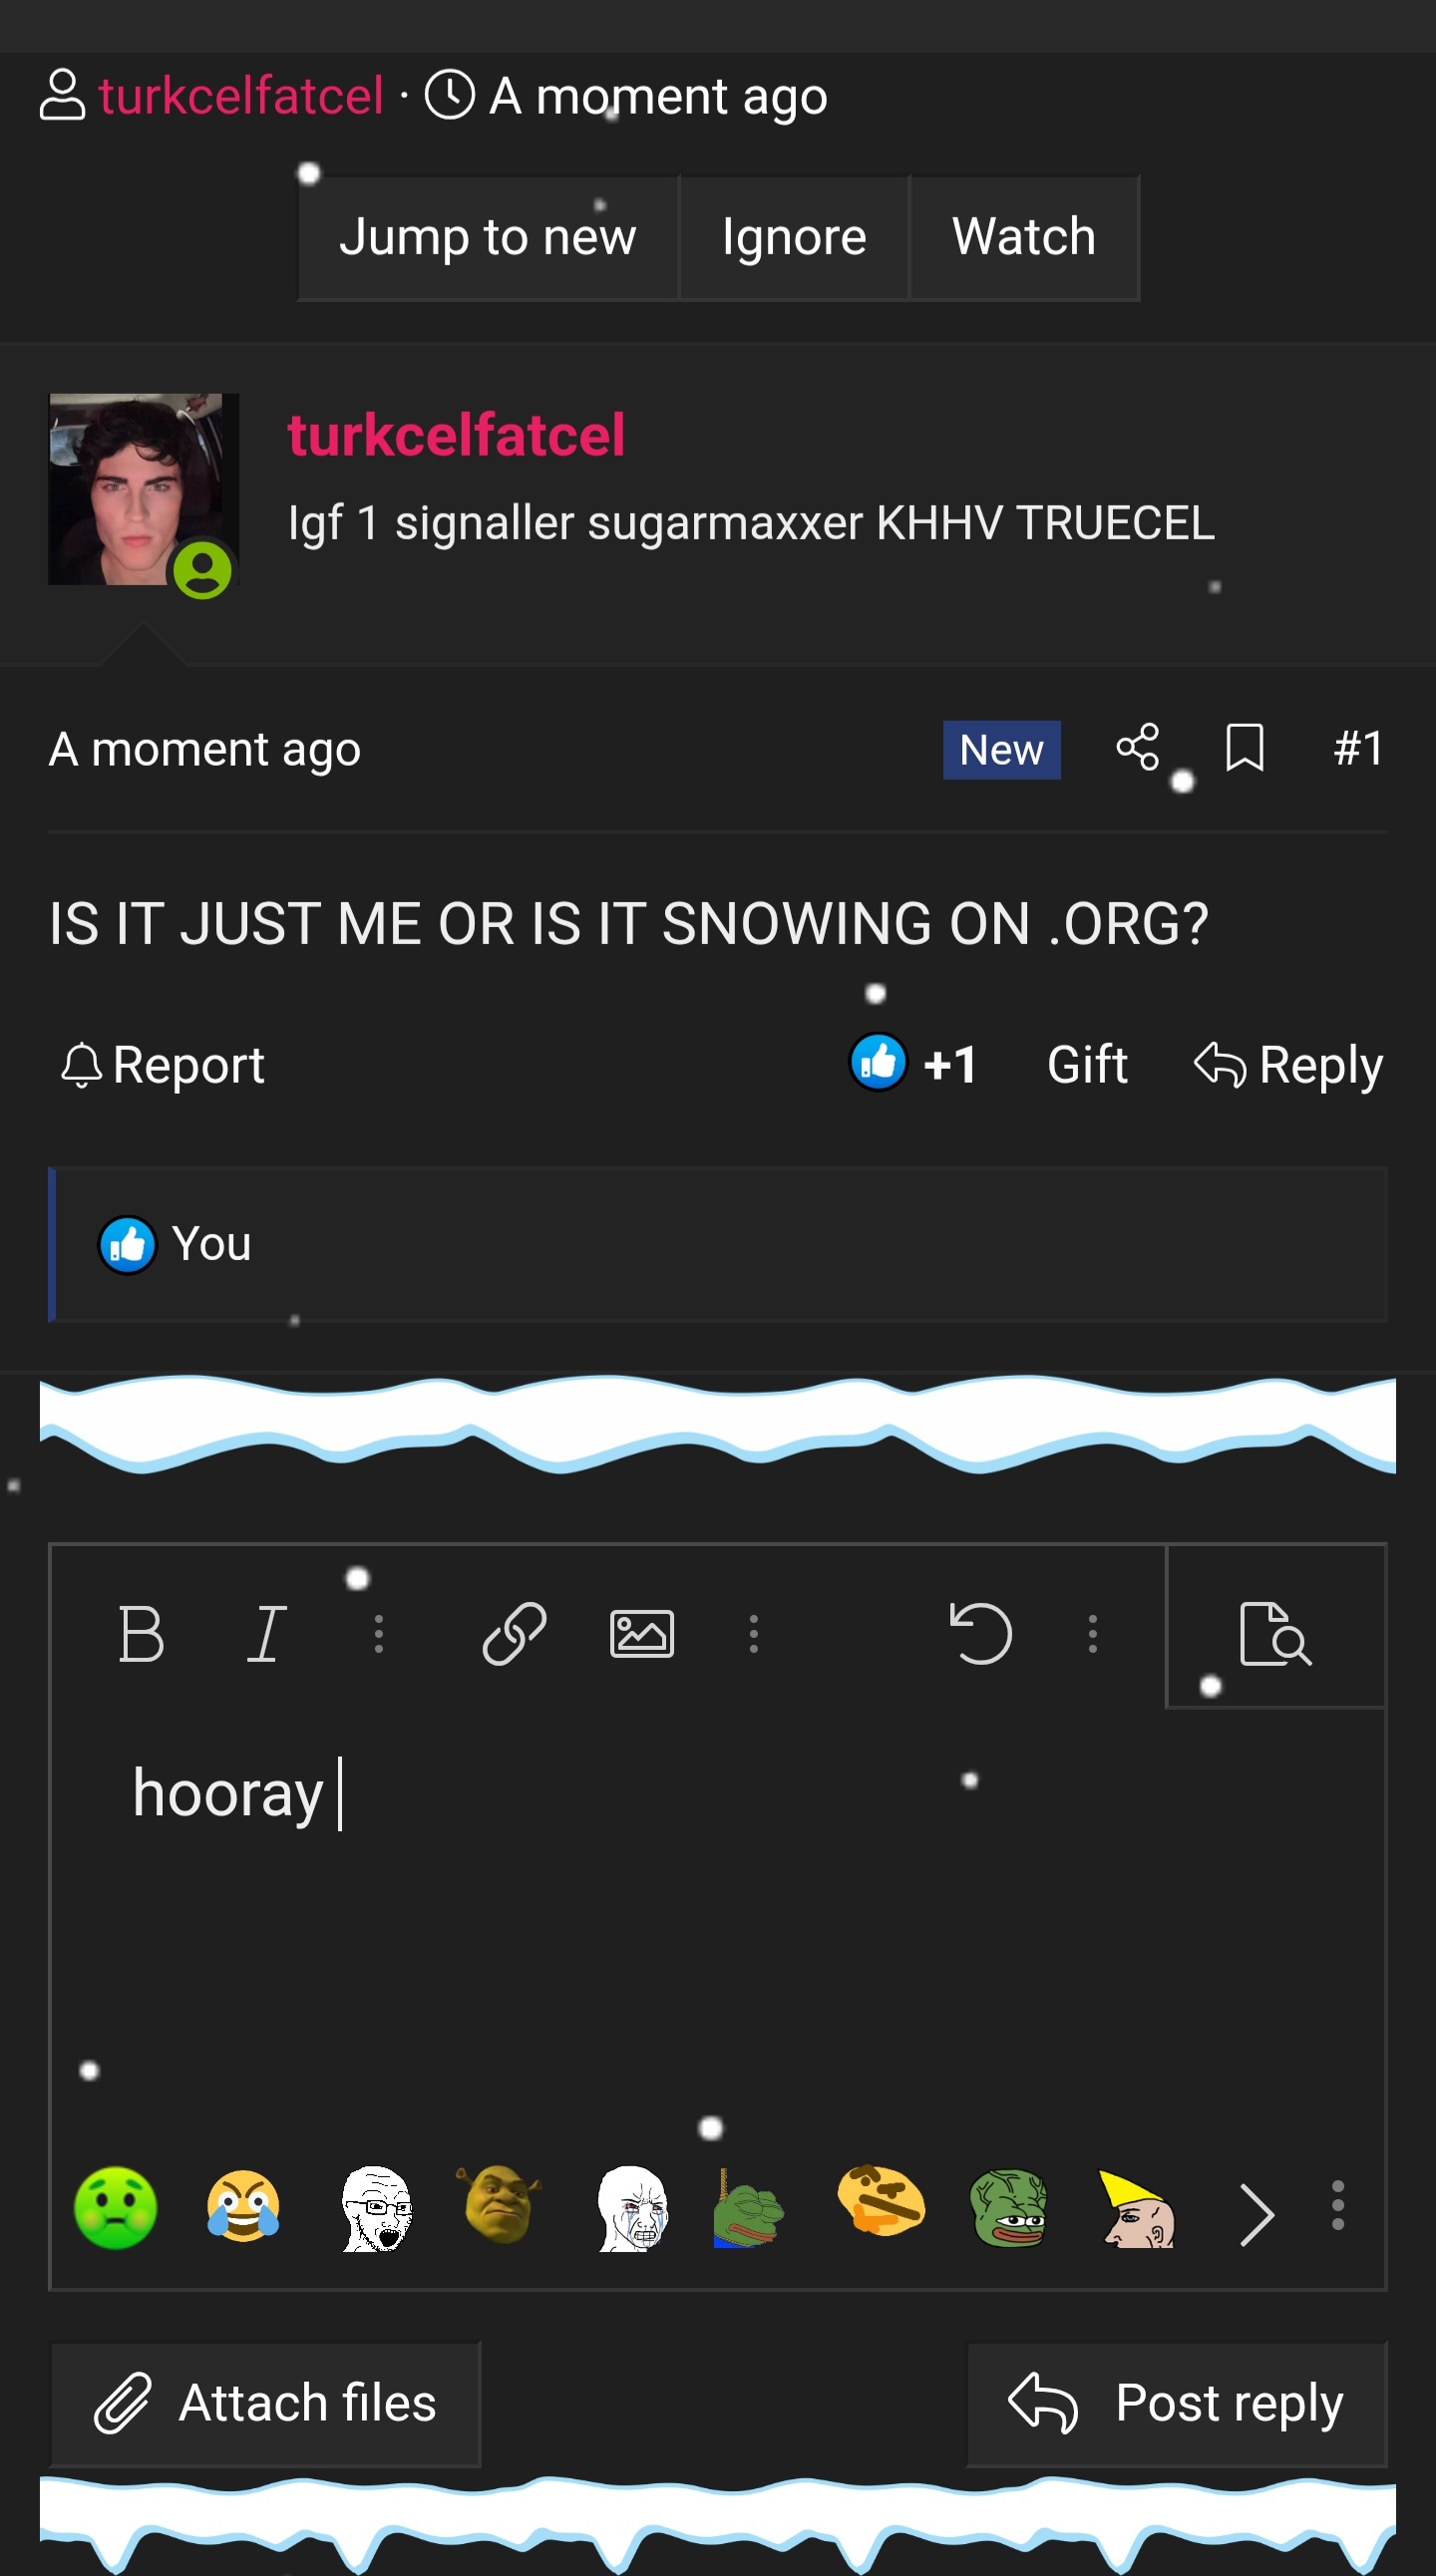The image size is (1436, 2576).
Task: Click the share post icon
Action: coord(1137,748)
